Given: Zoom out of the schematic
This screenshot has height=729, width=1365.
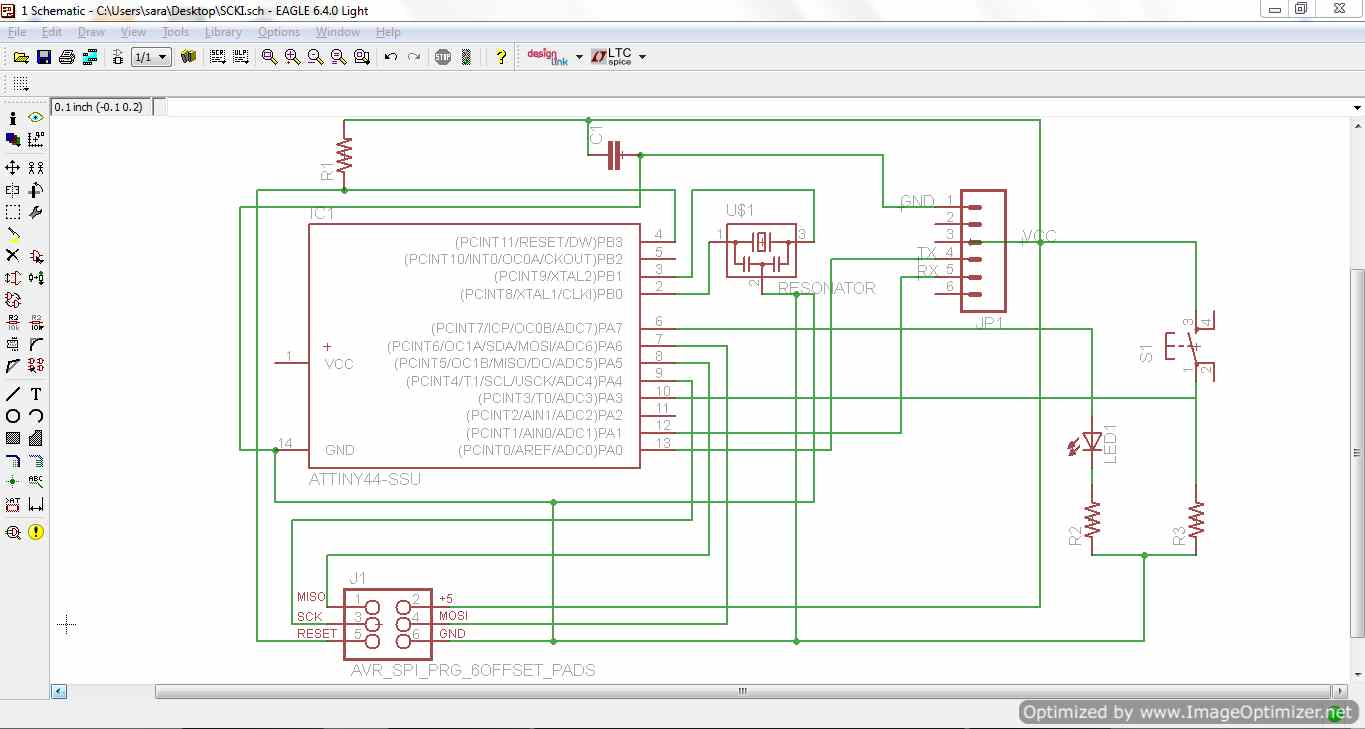Looking at the screenshot, I should coord(315,57).
